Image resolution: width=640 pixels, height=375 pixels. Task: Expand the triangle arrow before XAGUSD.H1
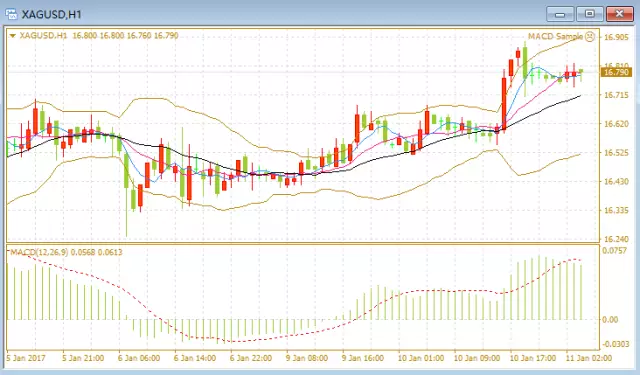12,36
